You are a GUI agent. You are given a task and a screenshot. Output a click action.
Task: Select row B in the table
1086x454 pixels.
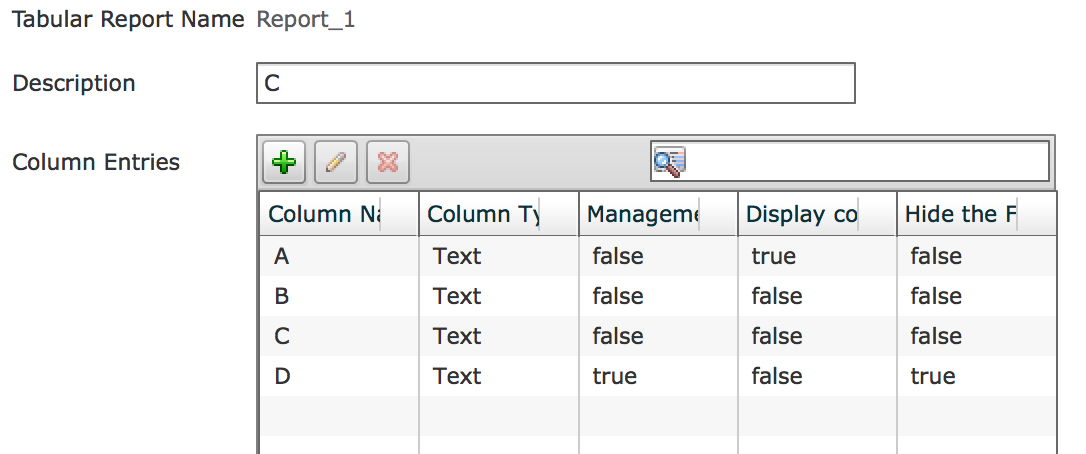click(x=658, y=296)
